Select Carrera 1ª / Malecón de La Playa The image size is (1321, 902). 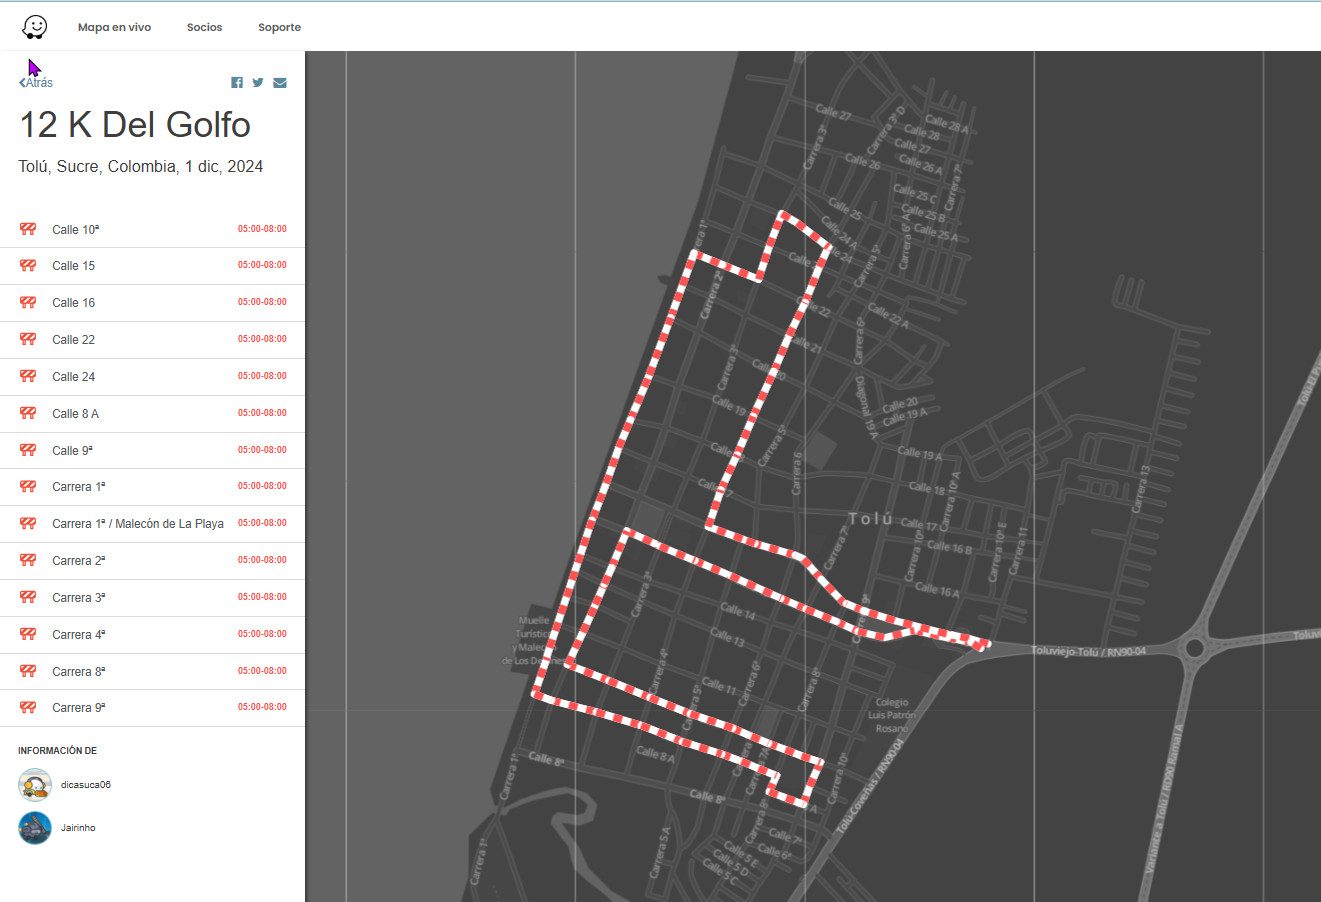[x=138, y=524]
